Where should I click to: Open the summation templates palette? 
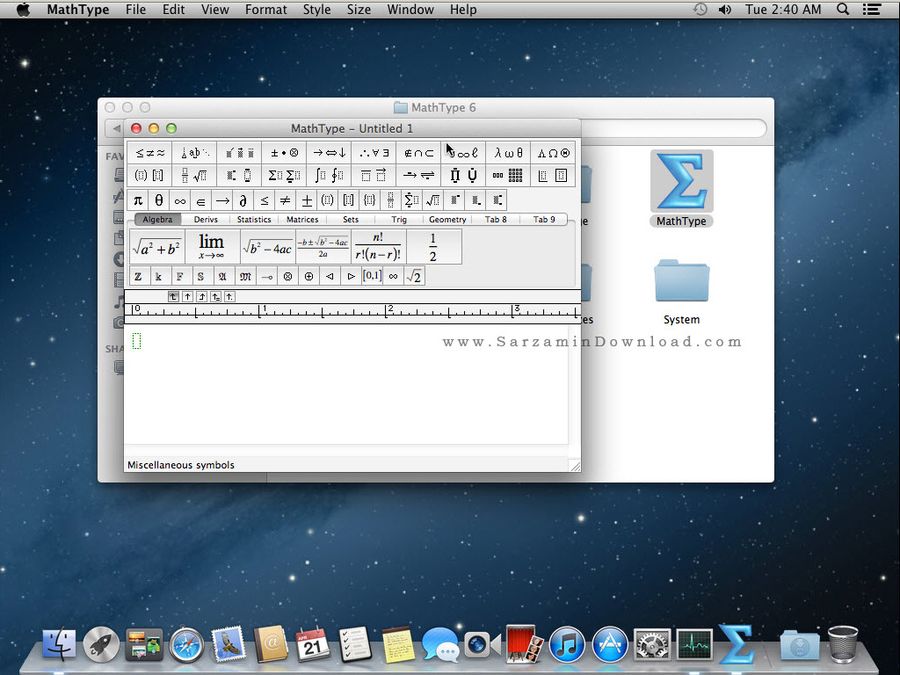pos(284,175)
